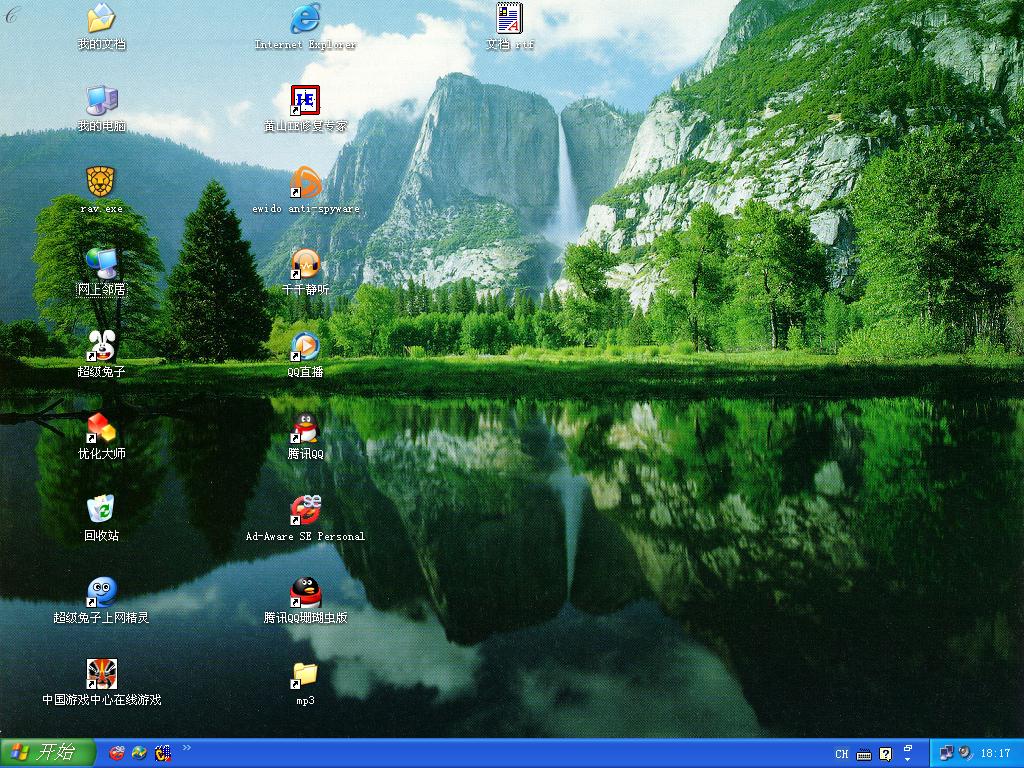Viewport: 1024px width, 768px height.
Task: Click third quick launch icon in taskbar
Action: click(x=163, y=753)
